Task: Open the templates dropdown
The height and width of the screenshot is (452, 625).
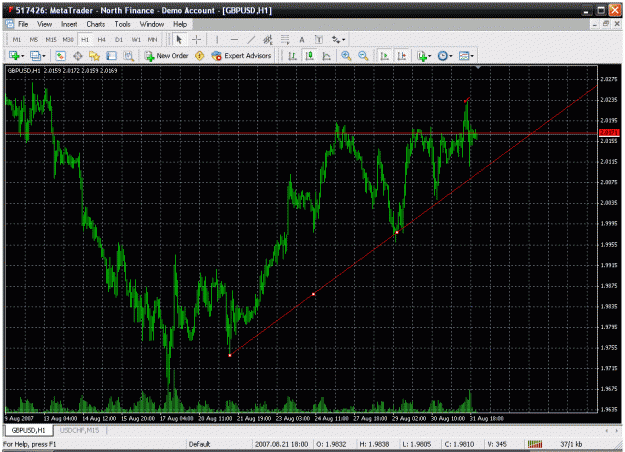Action: click(x=466, y=56)
